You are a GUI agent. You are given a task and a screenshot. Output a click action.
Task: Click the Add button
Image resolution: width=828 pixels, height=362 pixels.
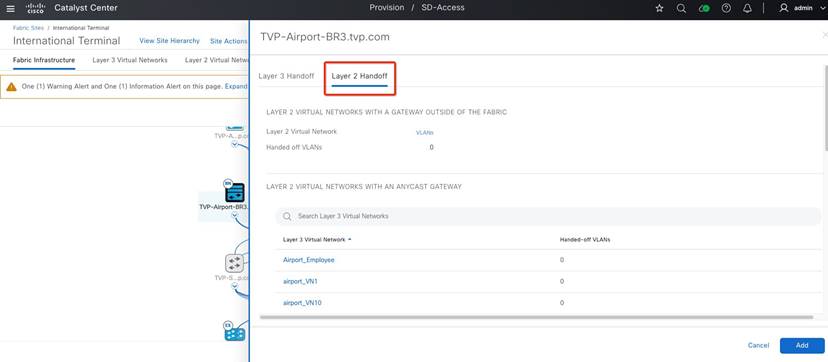pyautogui.click(x=802, y=345)
